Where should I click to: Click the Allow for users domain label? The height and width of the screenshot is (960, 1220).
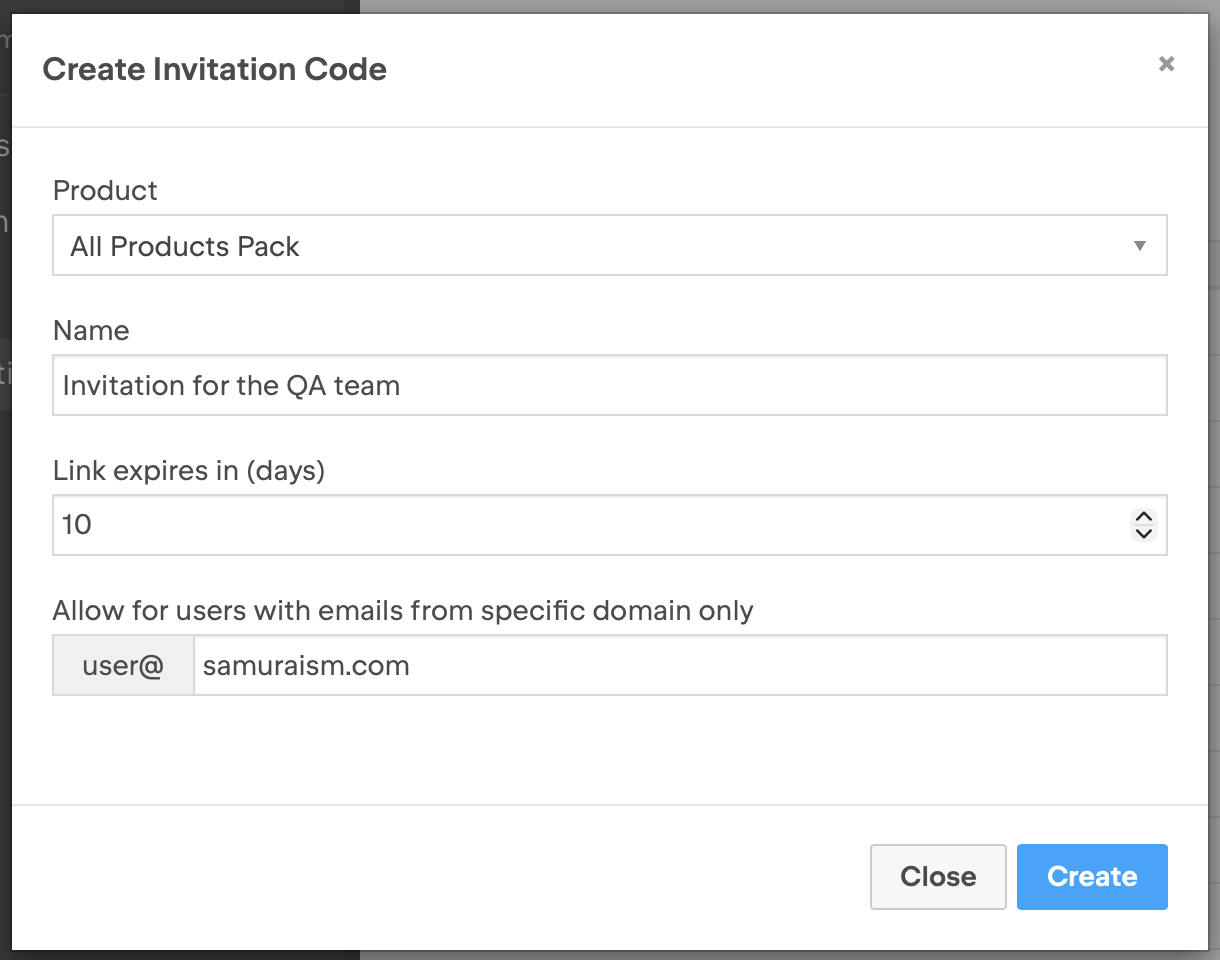coord(403,610)
